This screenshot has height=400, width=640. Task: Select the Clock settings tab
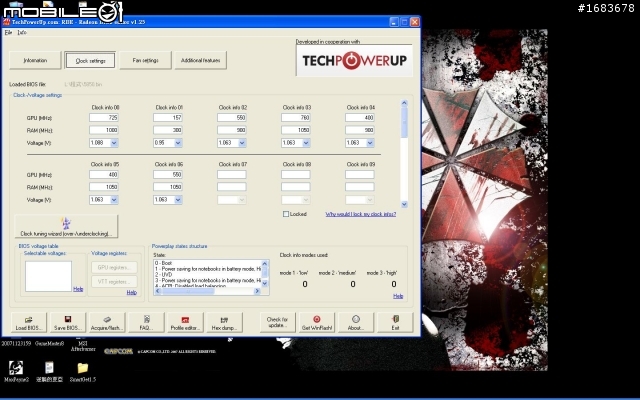[x=90, y=60]
